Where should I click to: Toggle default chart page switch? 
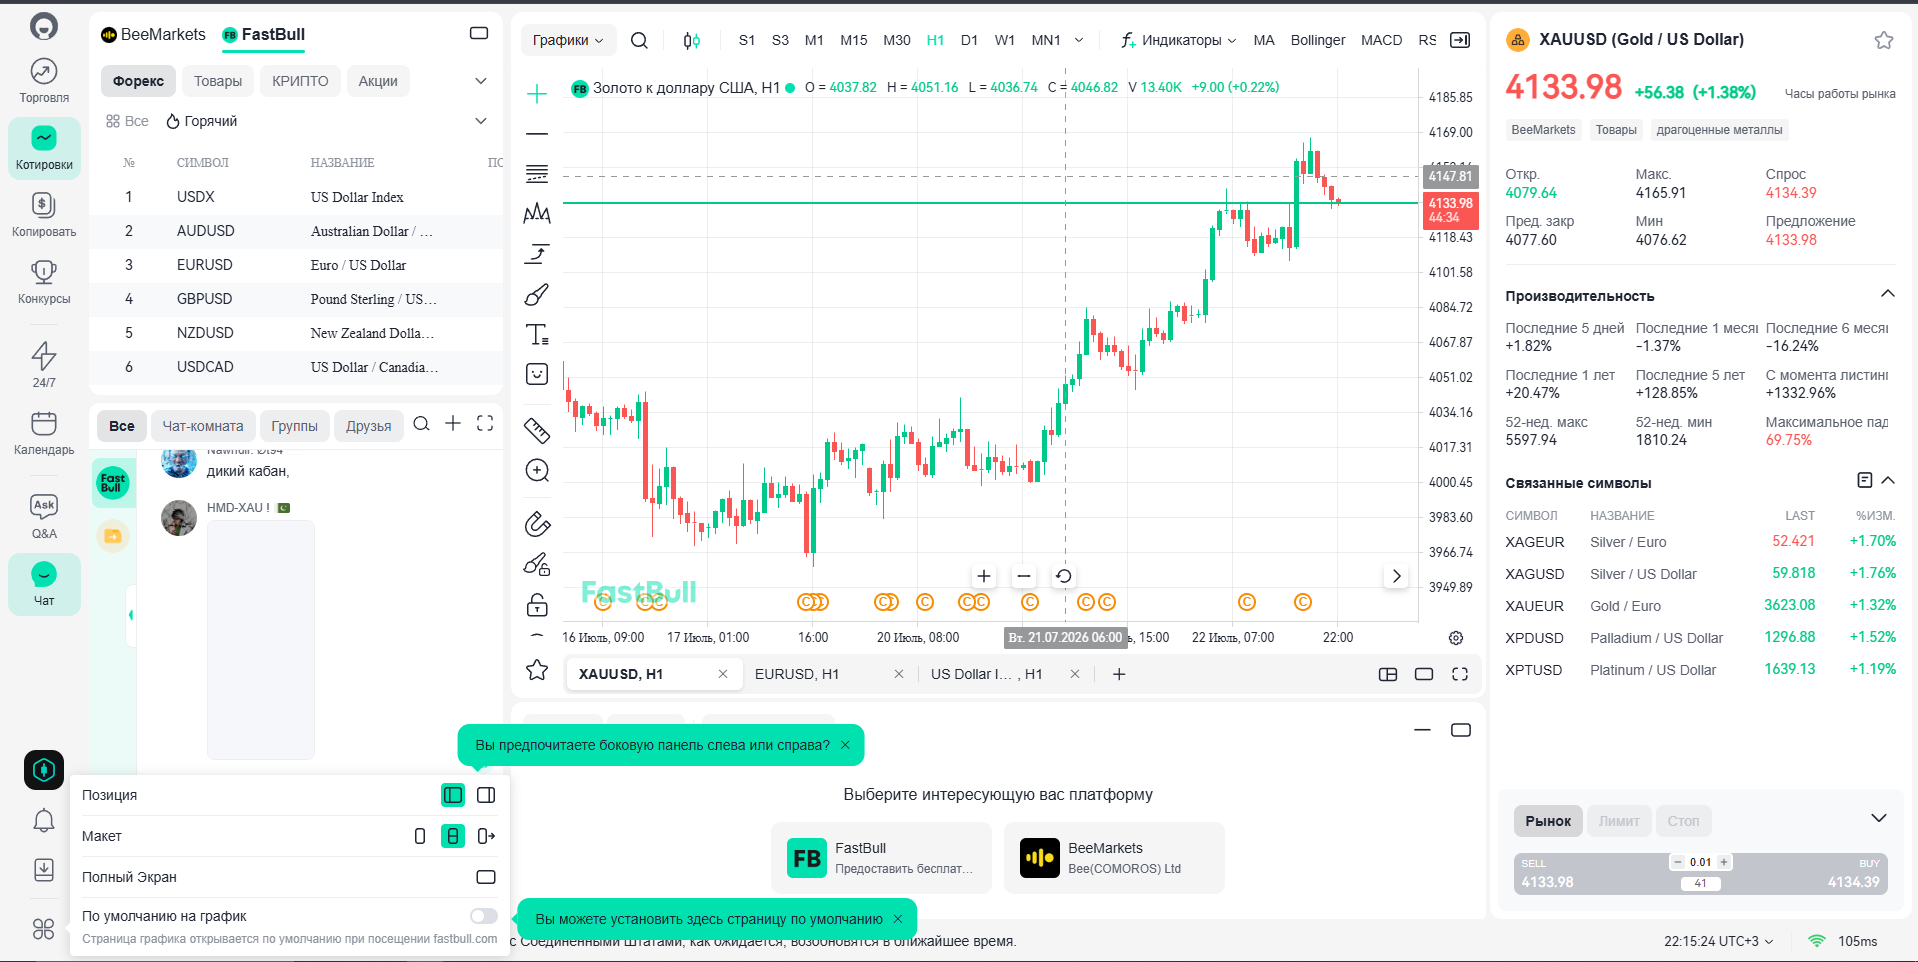[484, 916]
